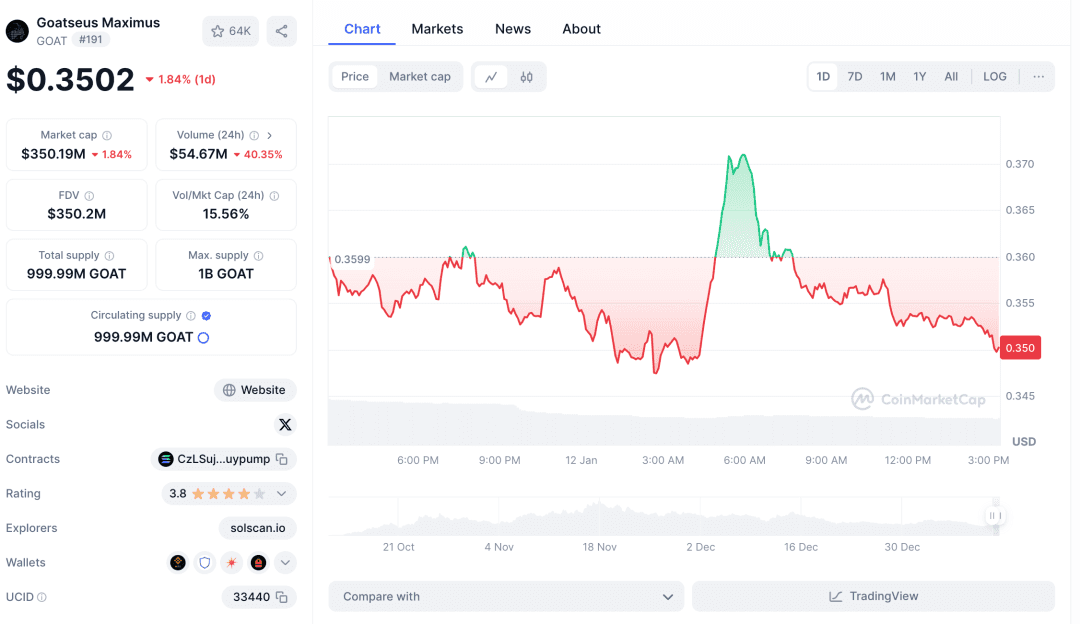1080x624 pixels.
Task: Open Volume (24h) info icon
Action: pos(254,136)
